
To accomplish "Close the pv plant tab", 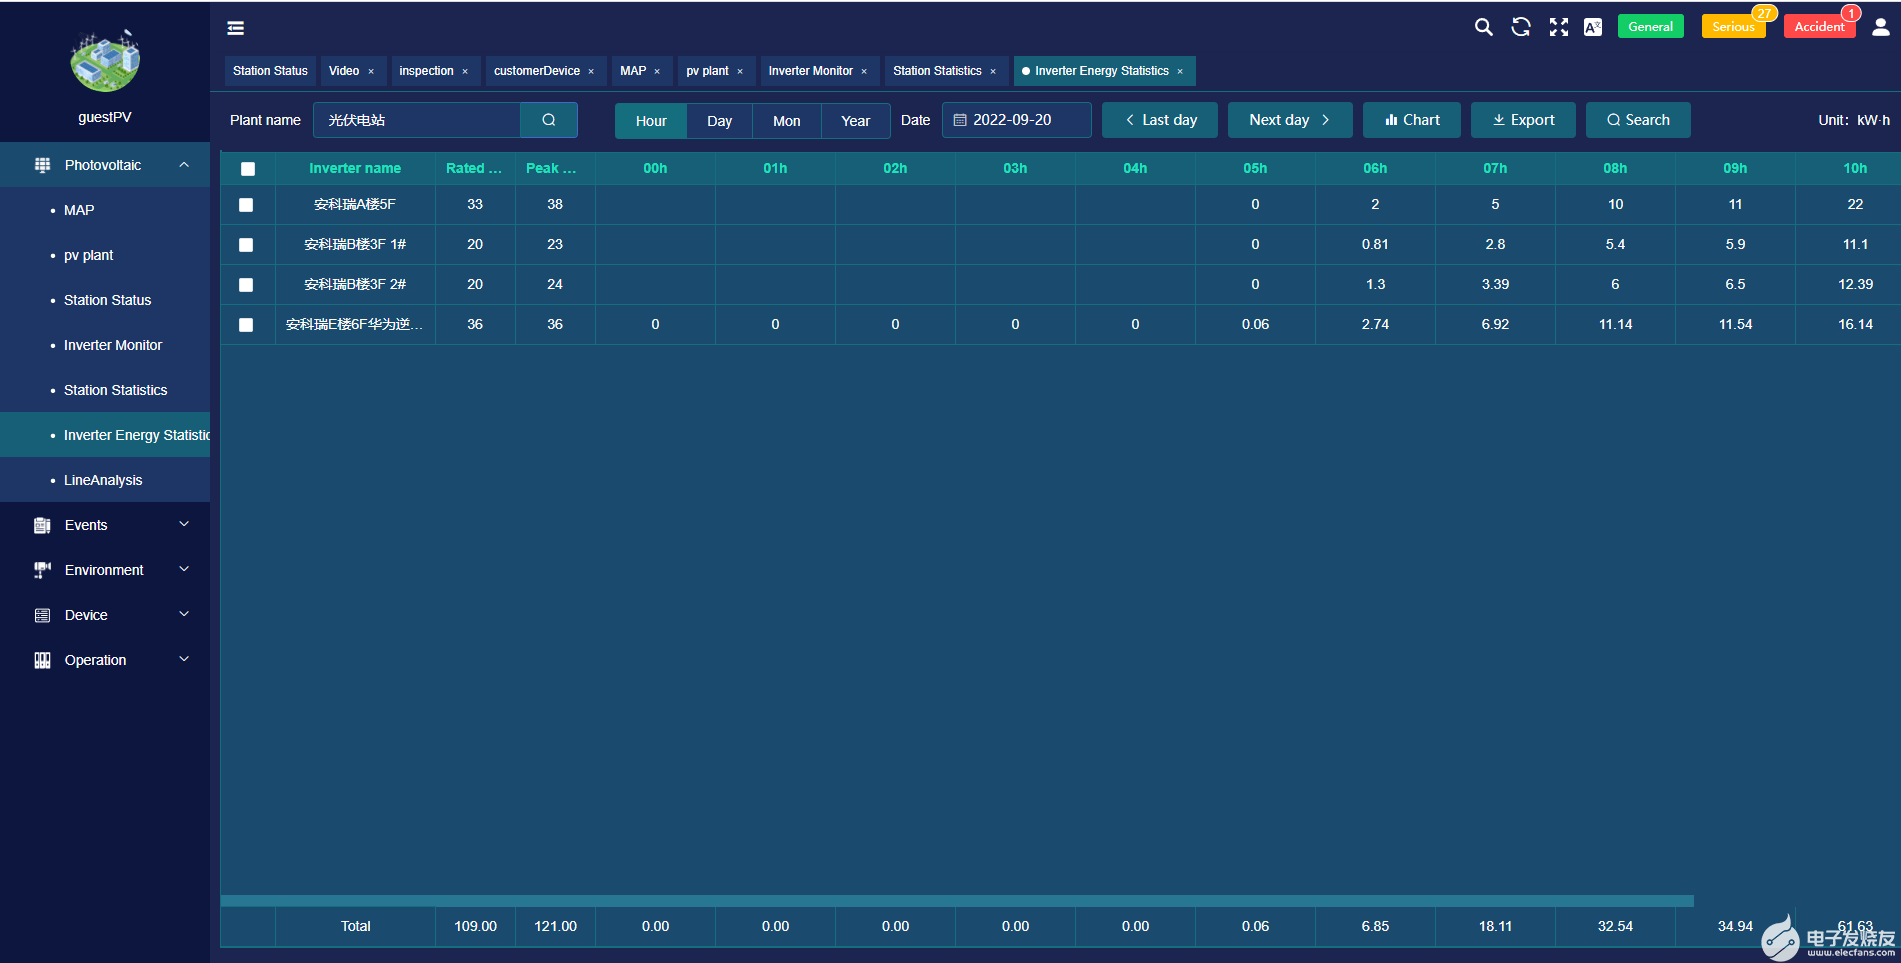I will [x=740, y=72].
